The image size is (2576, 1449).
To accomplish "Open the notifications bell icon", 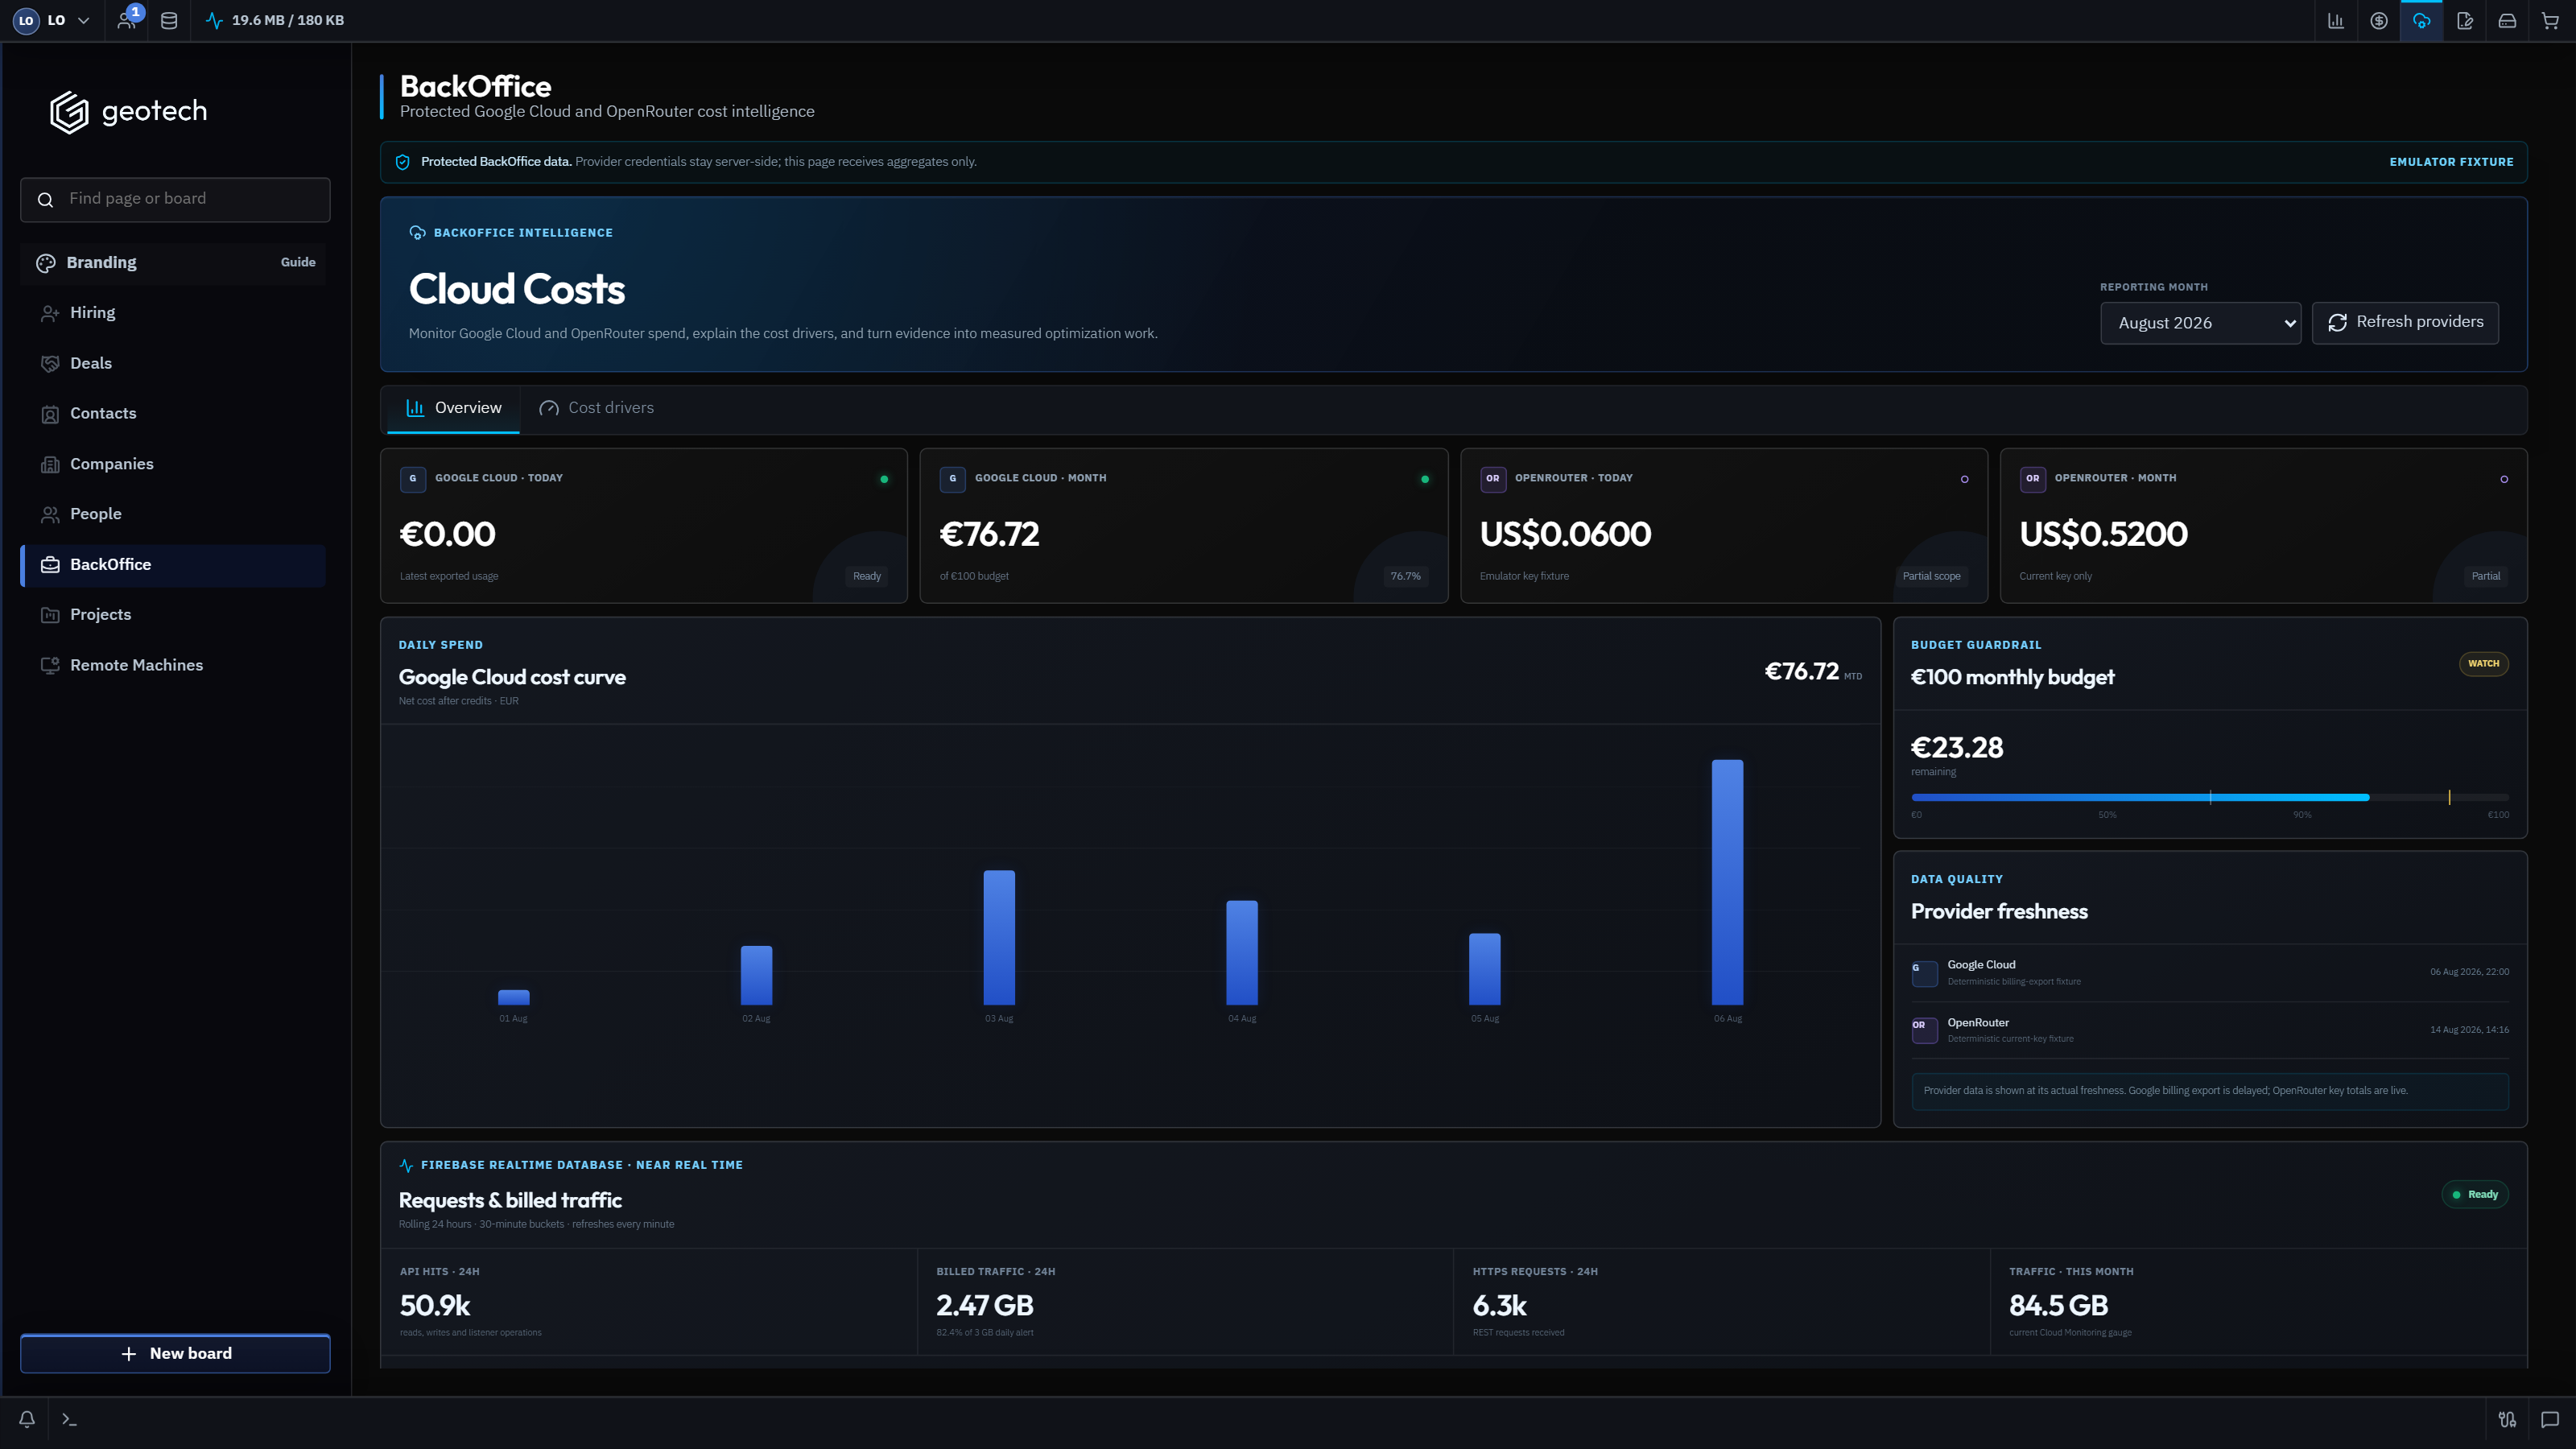I will pyautogui.click(x=27, y=1419).
